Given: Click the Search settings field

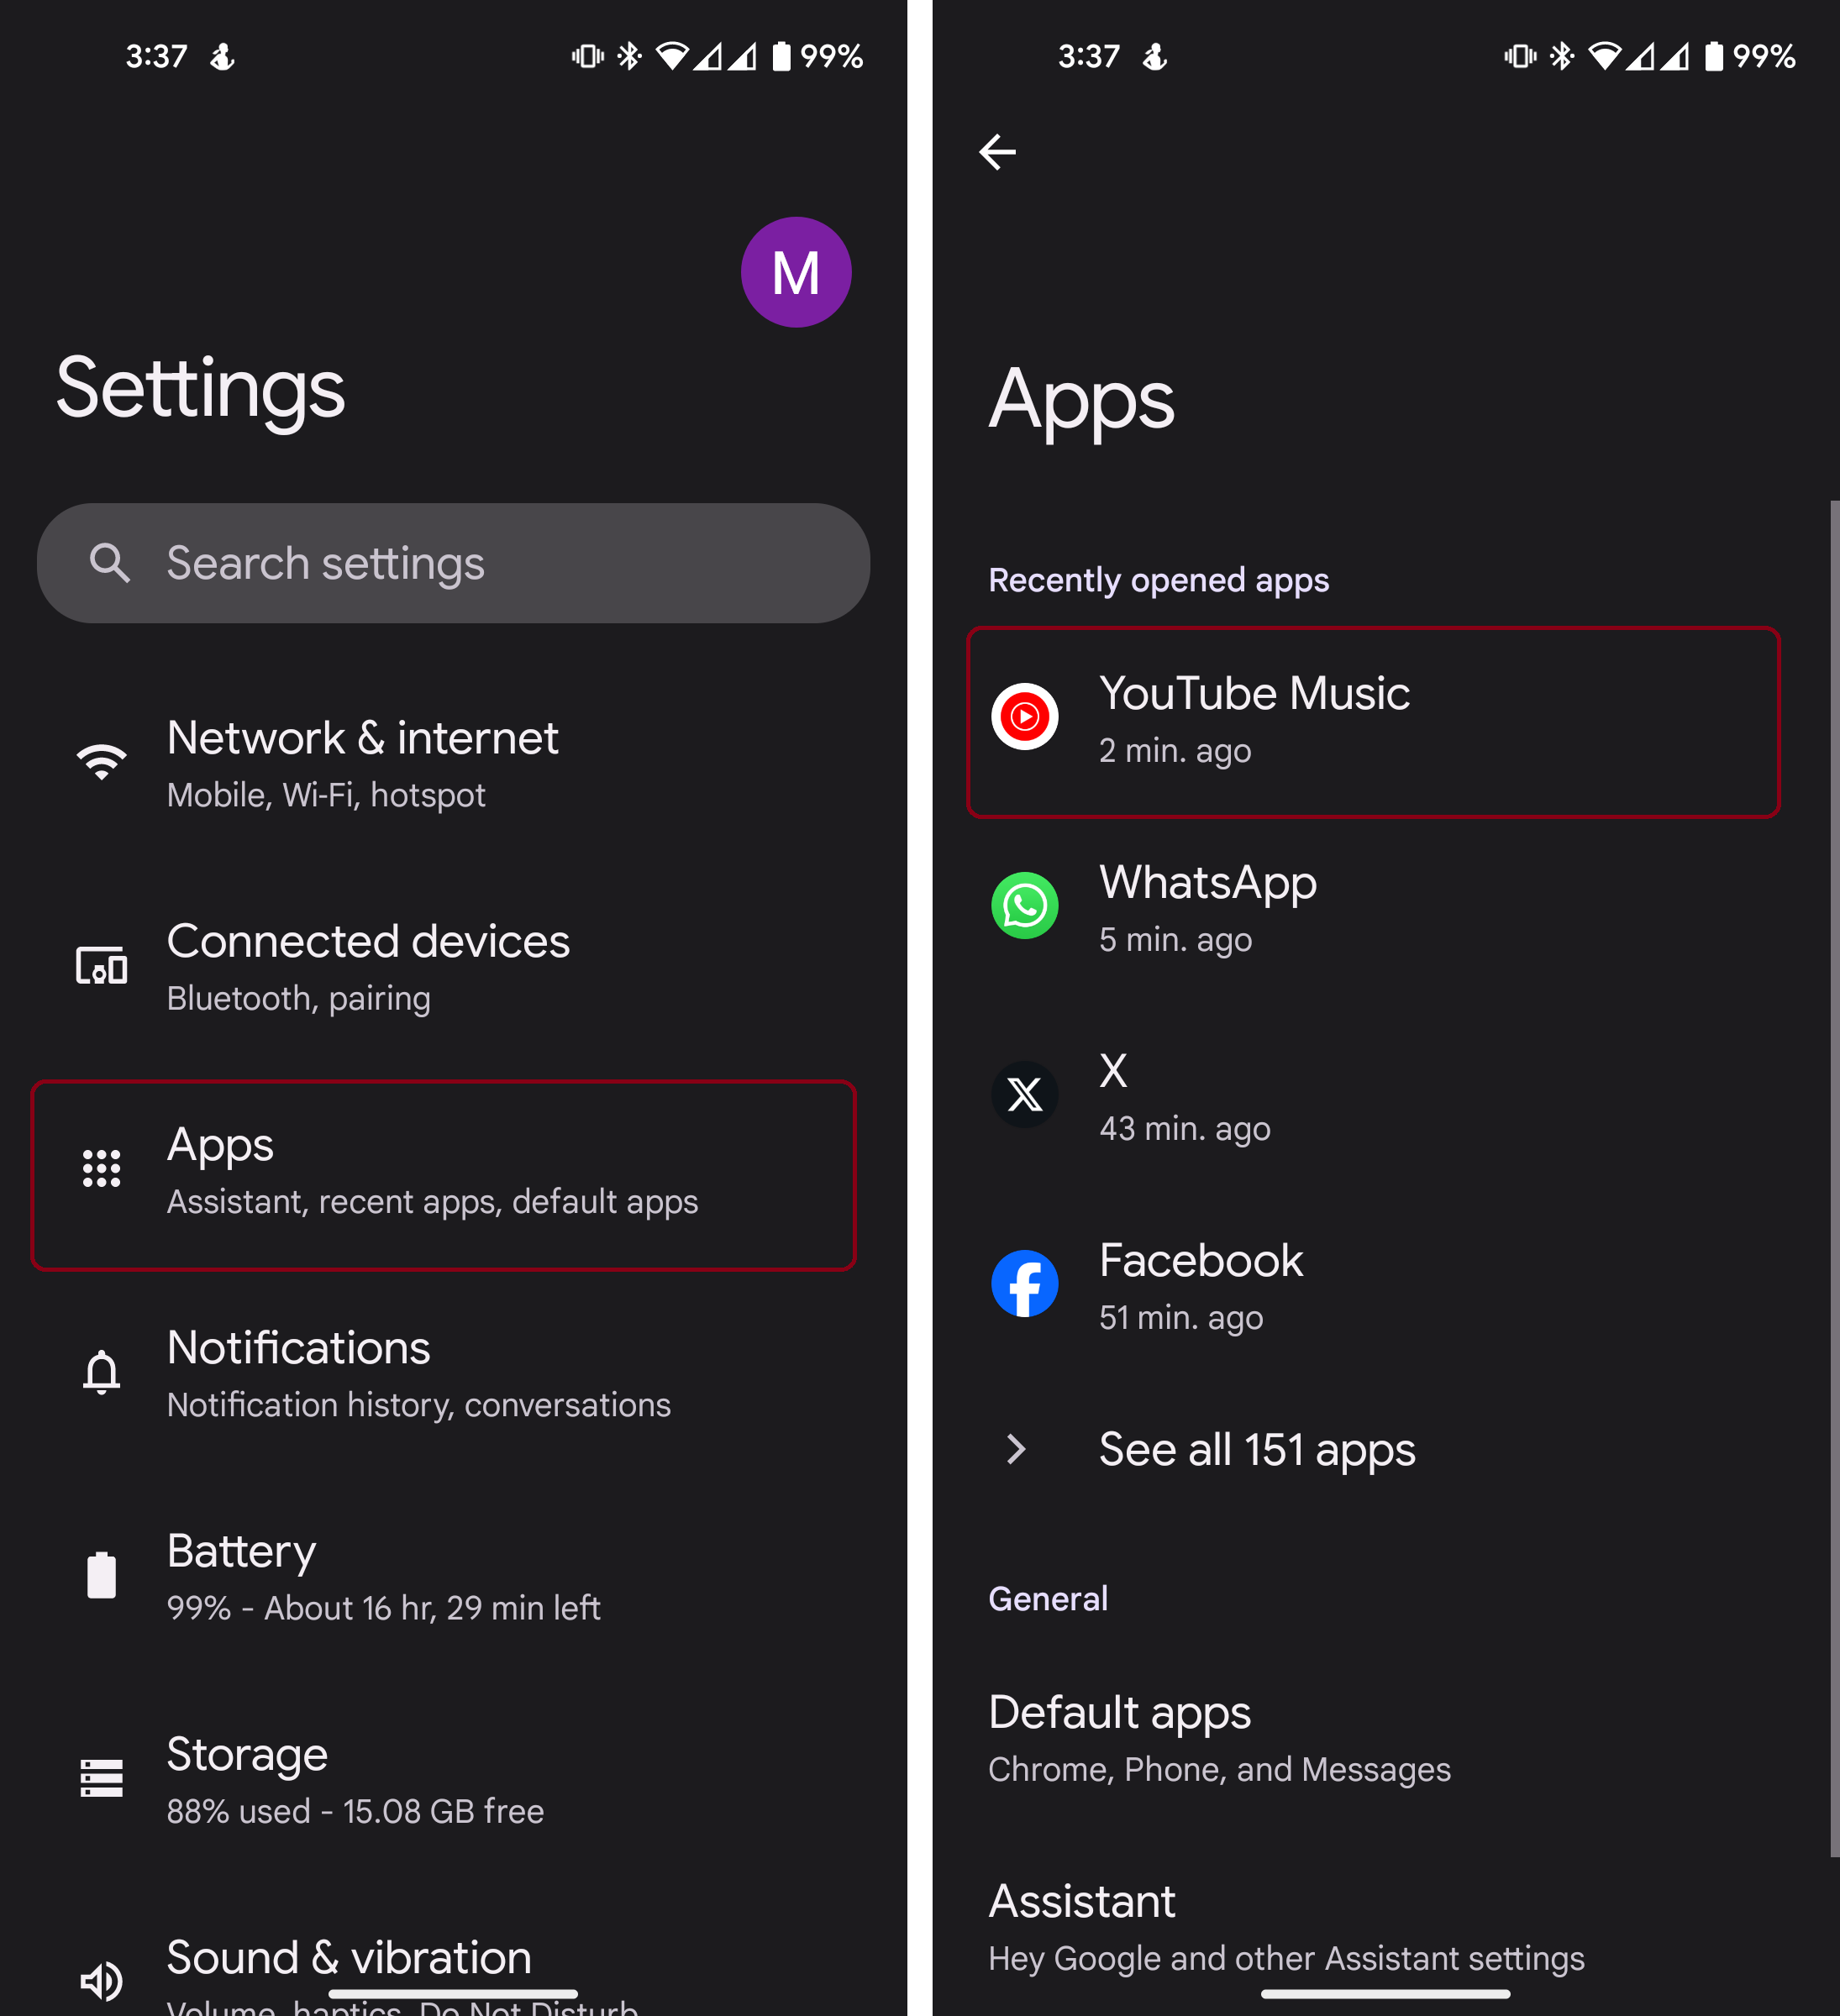Looking at the screenshot, I should [453, 563].
